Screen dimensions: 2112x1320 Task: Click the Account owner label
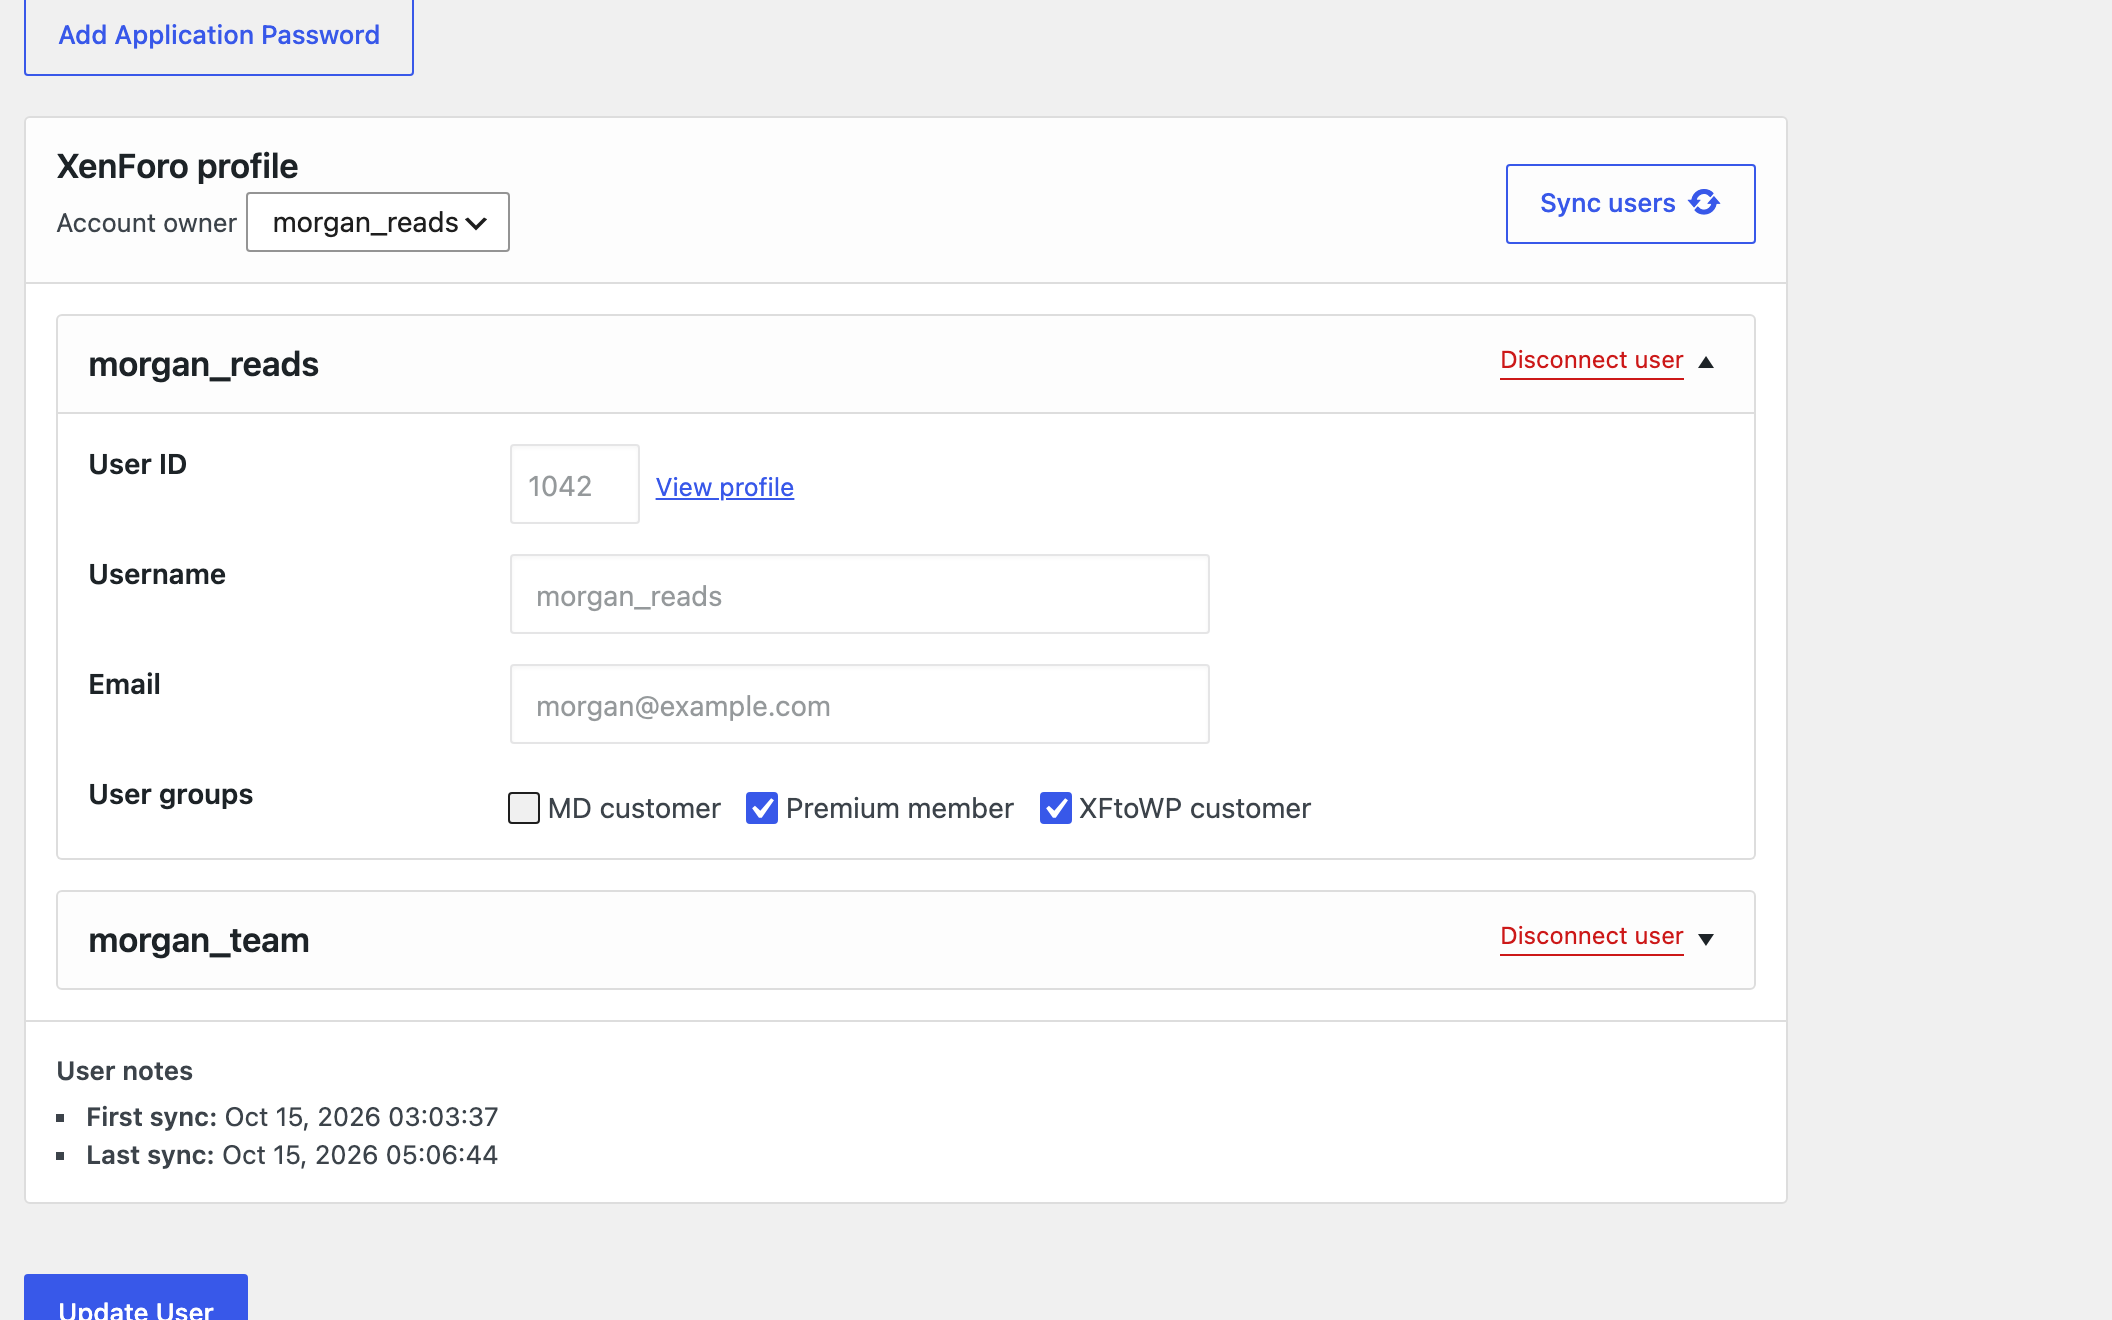(x=147, y=223)
